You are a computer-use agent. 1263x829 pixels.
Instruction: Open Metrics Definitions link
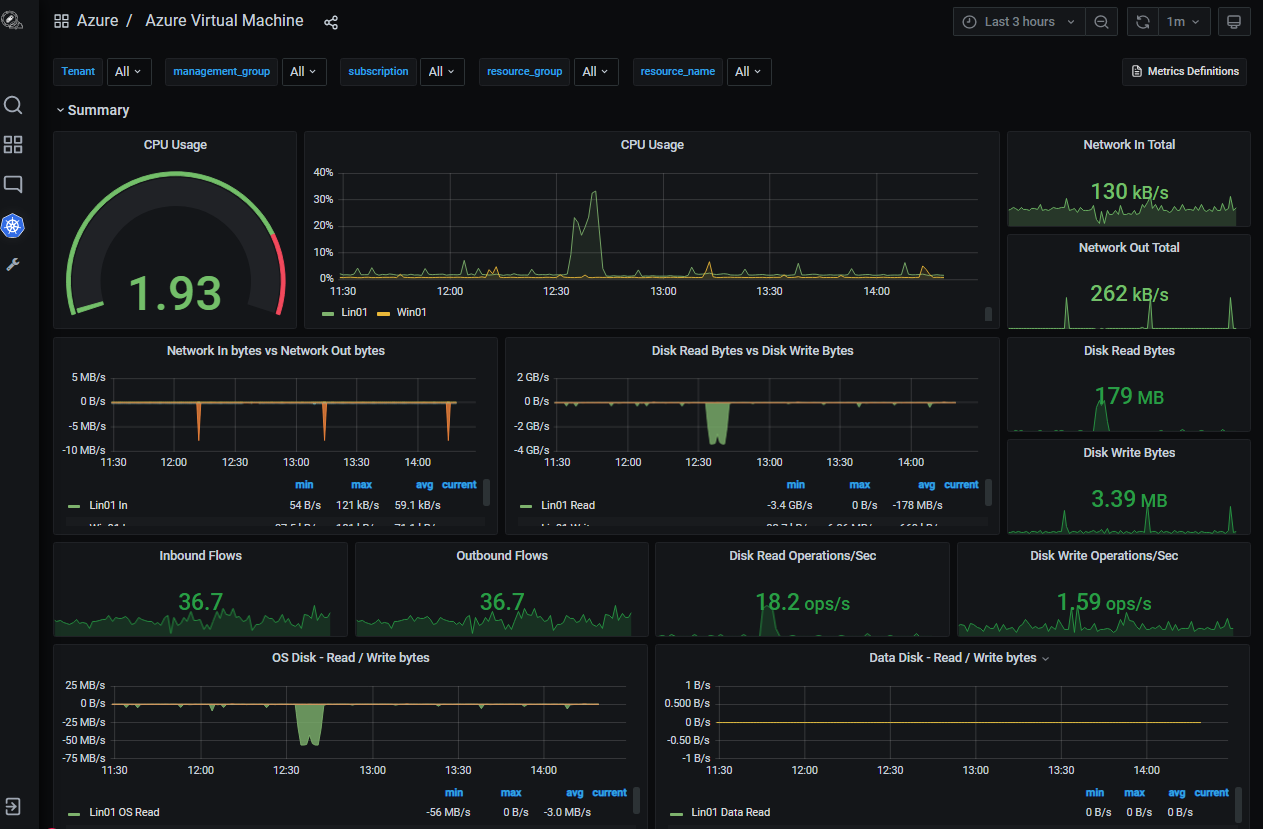[1185, 71]
